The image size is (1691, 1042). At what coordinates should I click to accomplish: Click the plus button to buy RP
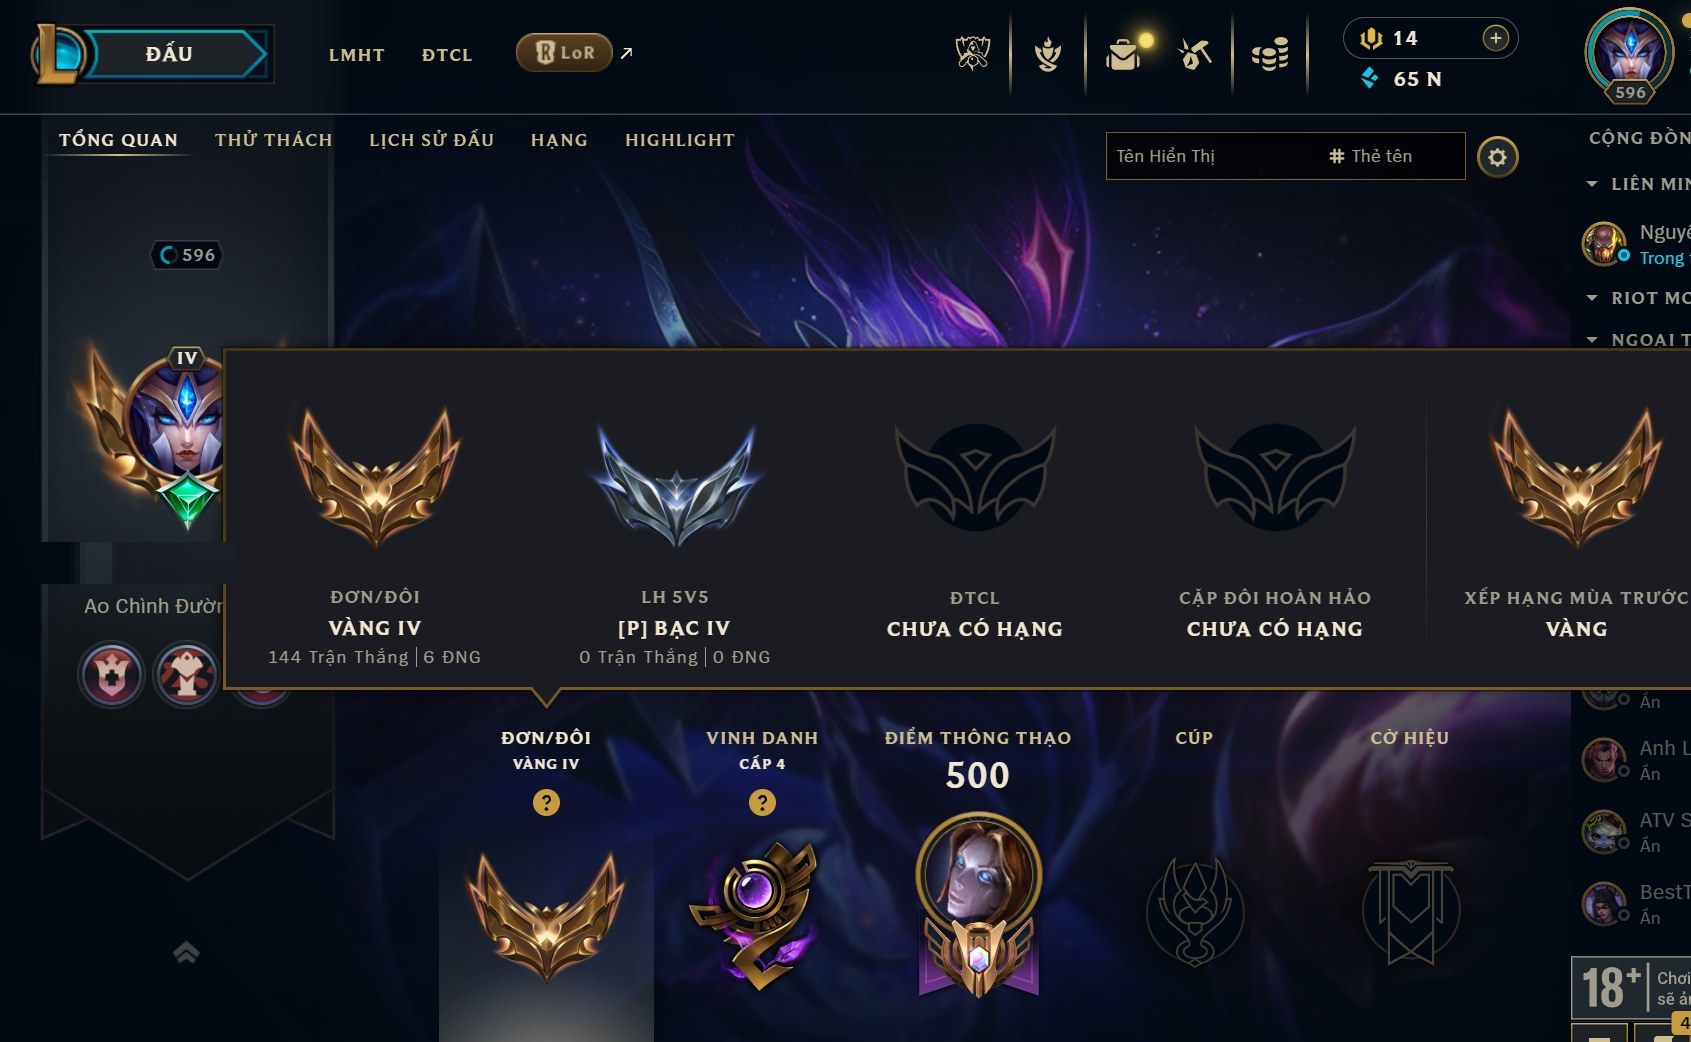[1495, 38]
